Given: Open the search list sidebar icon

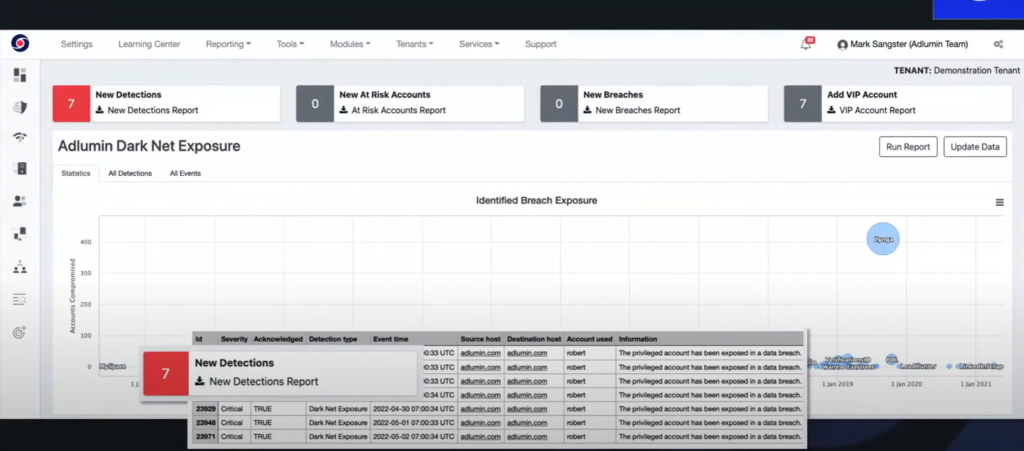Looking at the screenshot, I should click(x=20, y=300).
